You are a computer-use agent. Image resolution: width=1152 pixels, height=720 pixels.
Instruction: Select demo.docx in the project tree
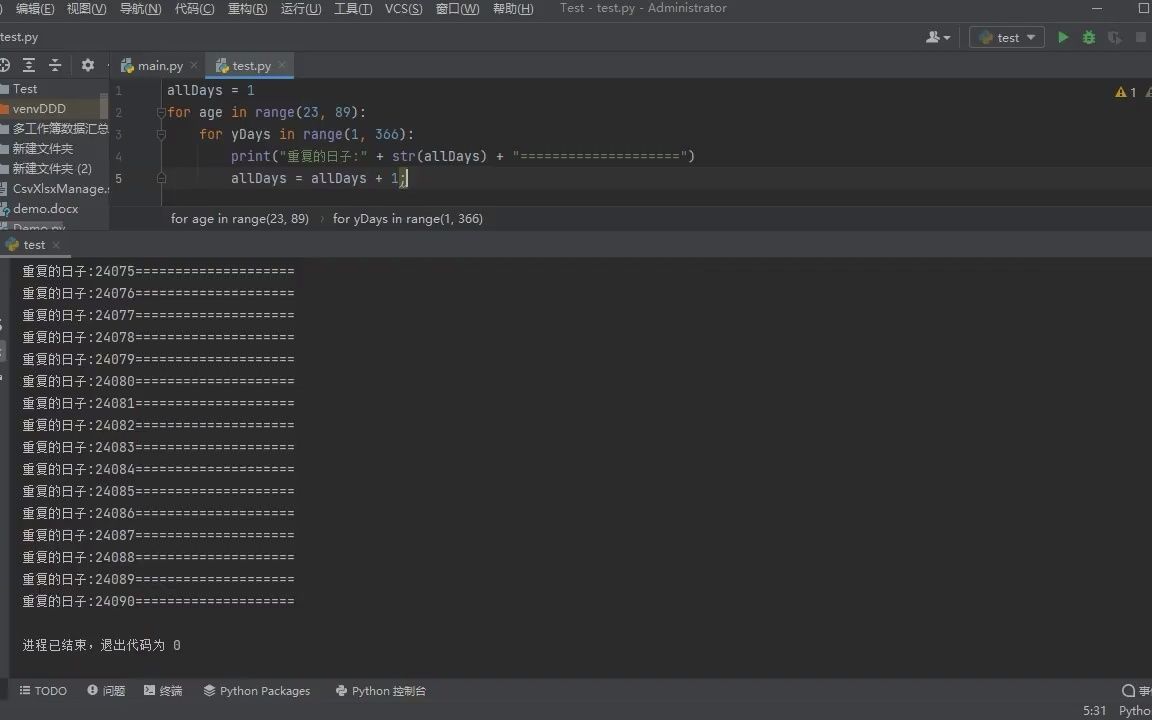pyautogui.click(x=47, y=208)
